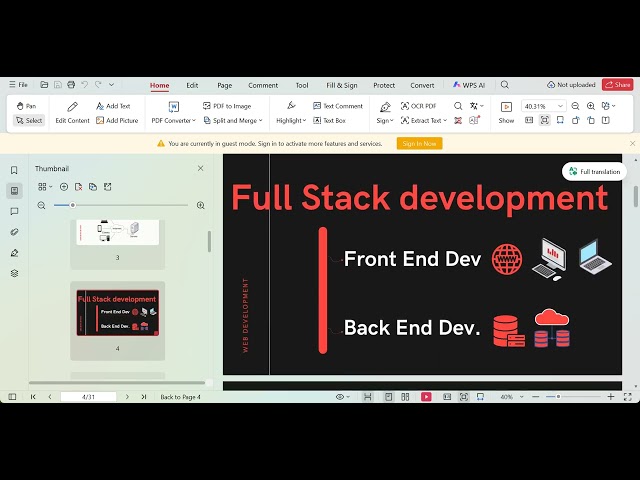
Task: Open the Attachments sidebar panel
Action: [14, 232]
